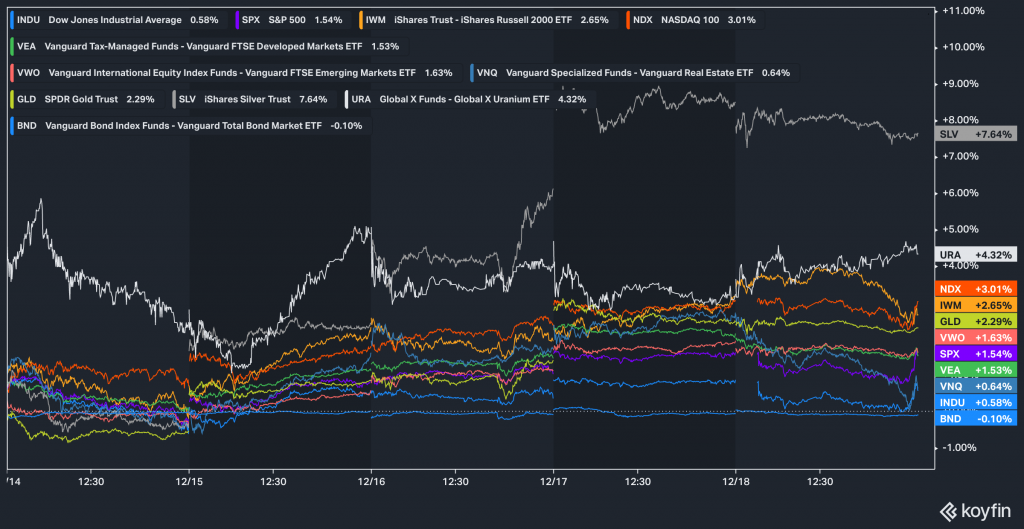1024x529 pixels.
Task: Click the NDX NASDAQ 100 legend item
Action: tap(691, 19)
